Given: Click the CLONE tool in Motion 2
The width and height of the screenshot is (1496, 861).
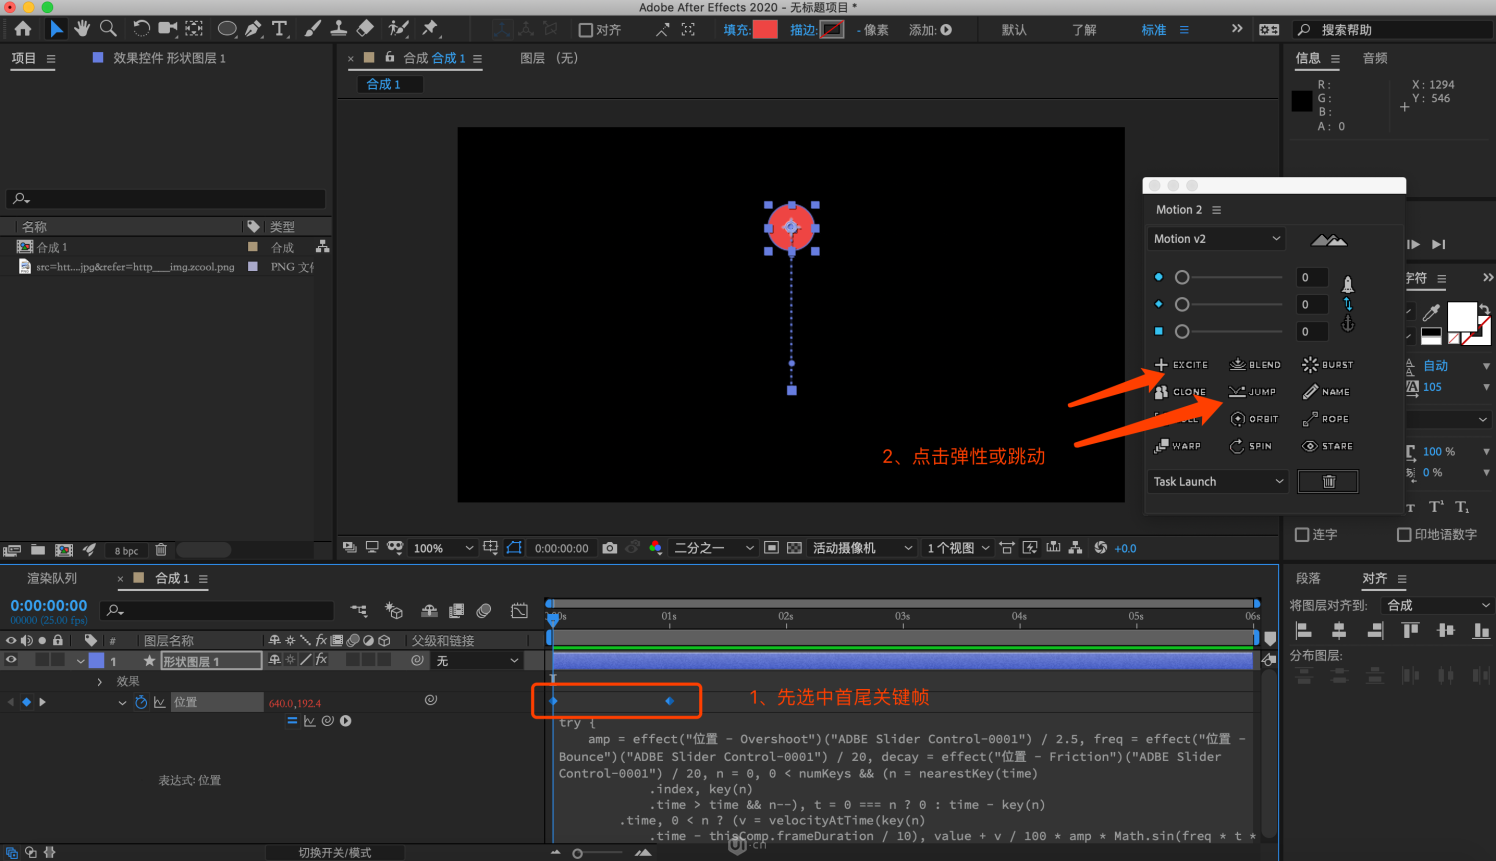Looking at the screenshot, I should [1181, 392].
